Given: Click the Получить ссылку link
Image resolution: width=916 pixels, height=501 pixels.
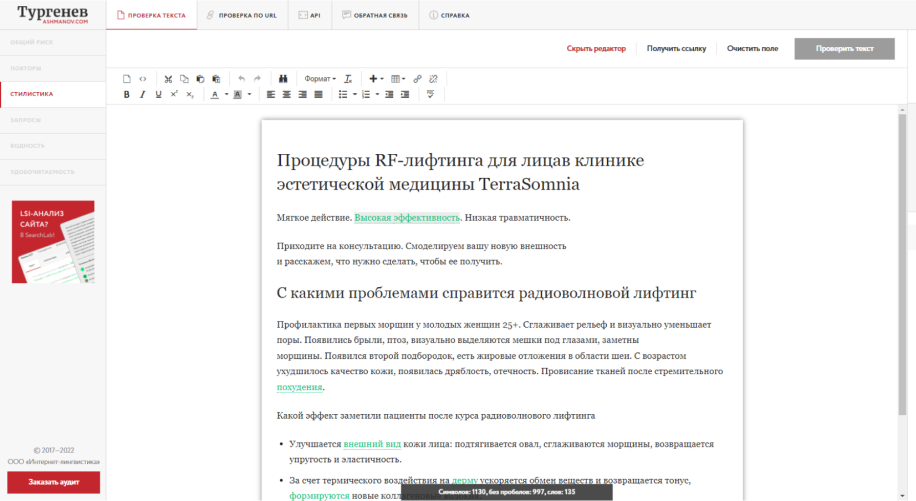Looking at the screenshot, I should (676, 48).
